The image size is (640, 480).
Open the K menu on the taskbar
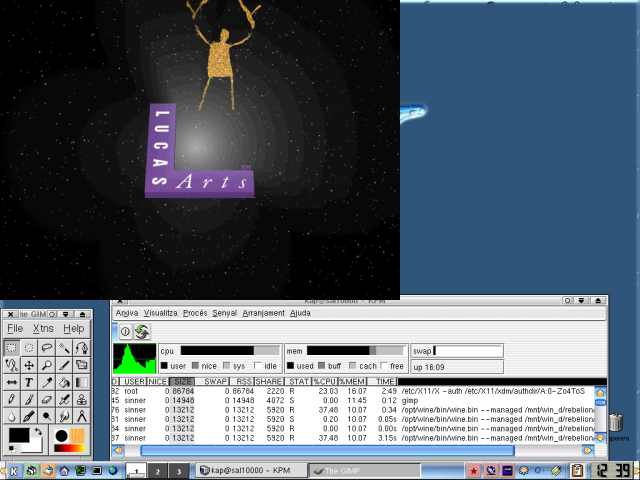tap(13, 471)
